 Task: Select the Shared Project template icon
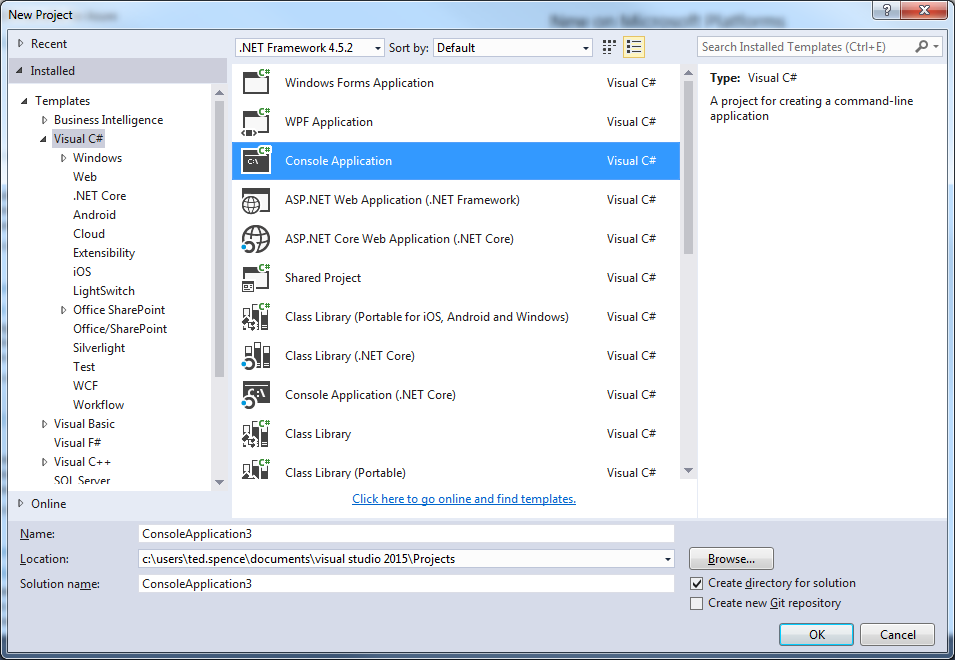(256, 278)
